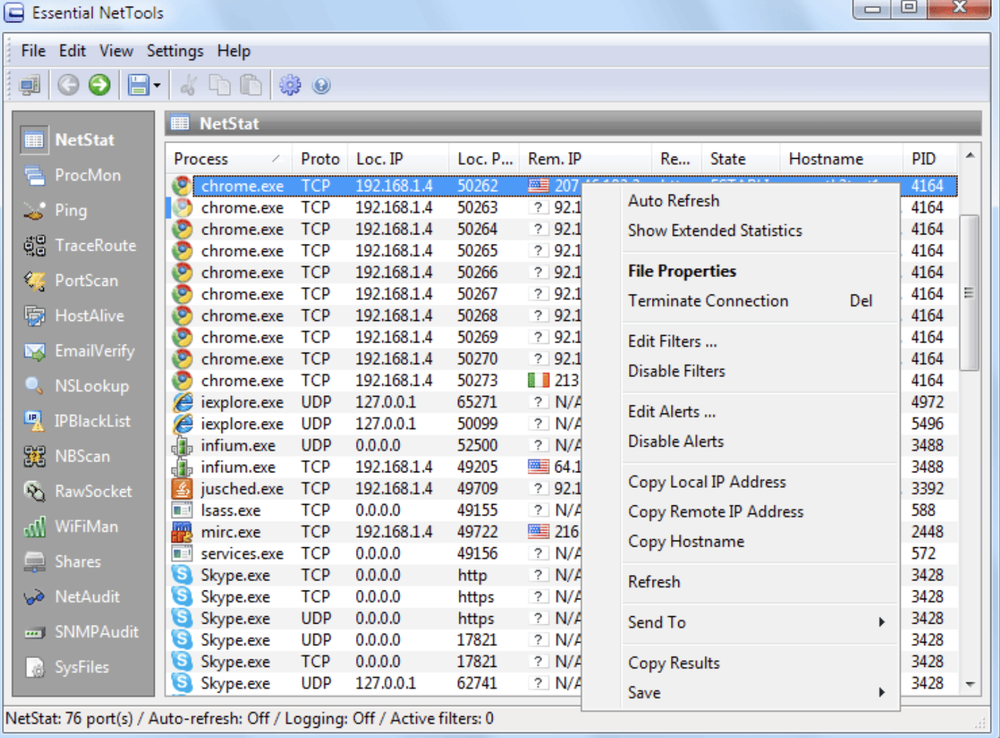Sort by the Loc. IP column header

[x=398, y=158]
